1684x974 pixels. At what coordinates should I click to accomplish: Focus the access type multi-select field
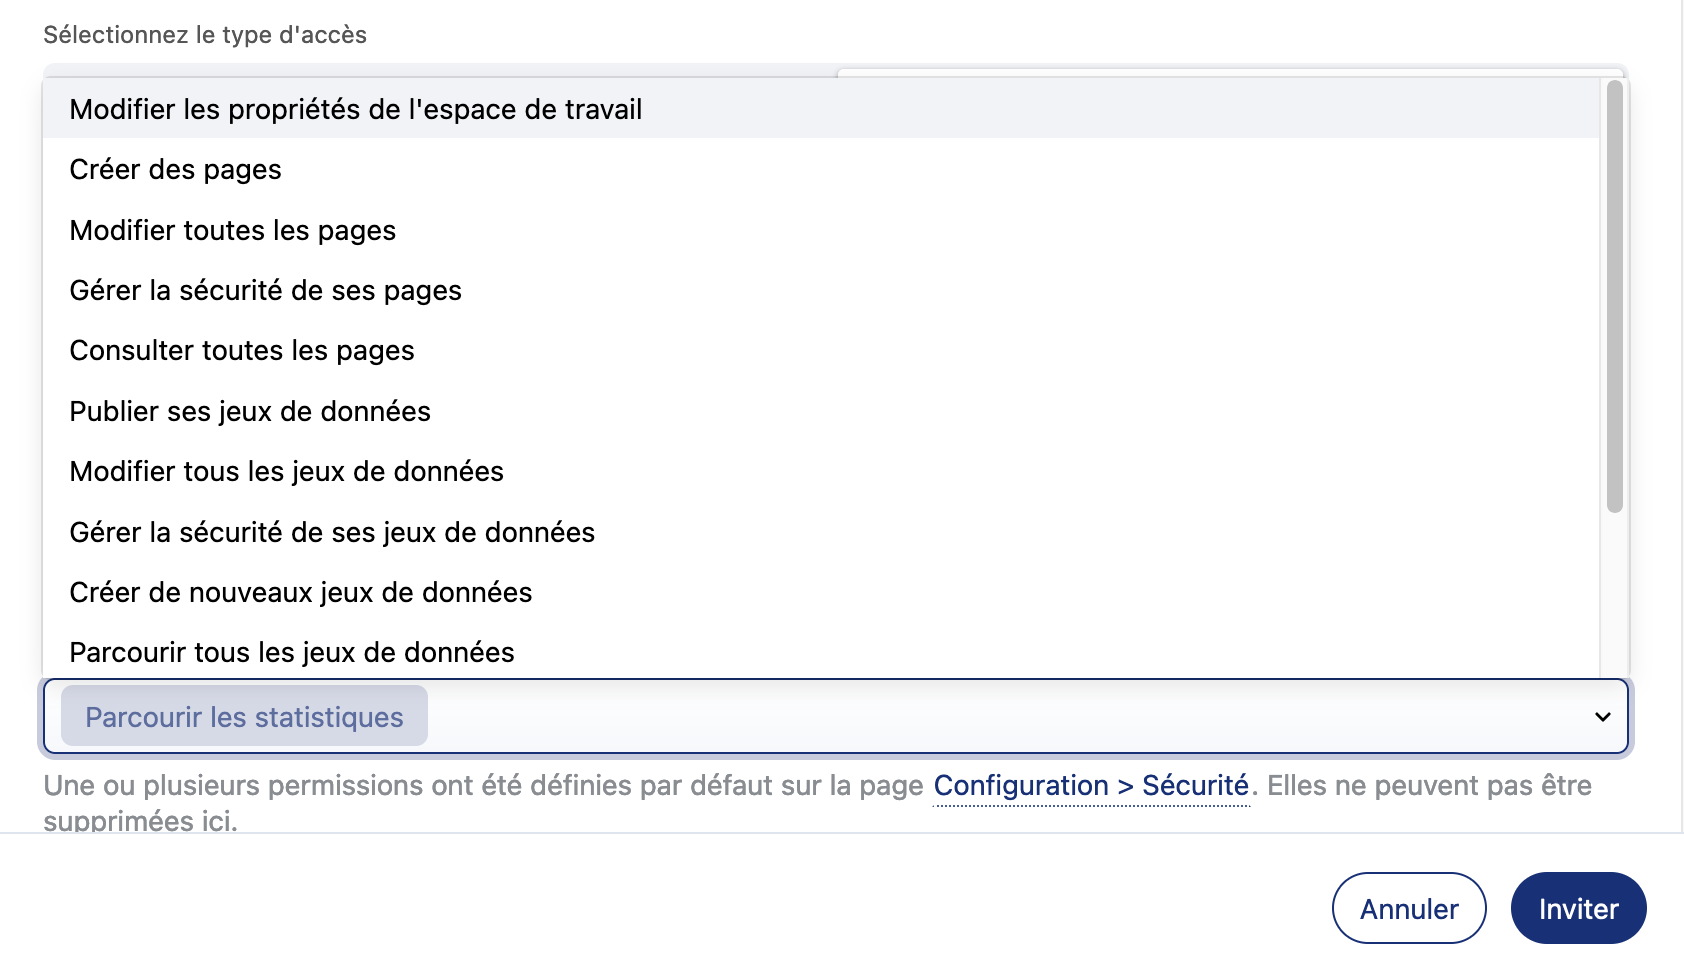tap(1000, 717)
